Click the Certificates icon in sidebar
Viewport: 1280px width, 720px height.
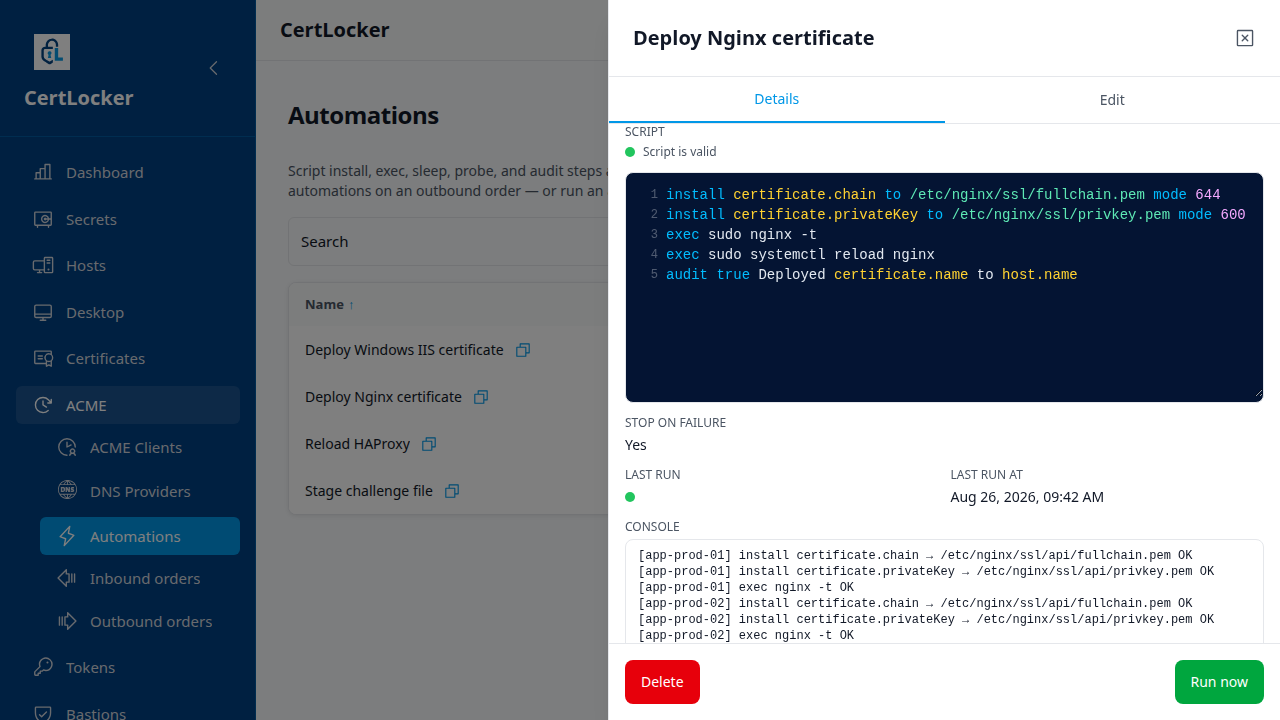(x=43, y=358)
